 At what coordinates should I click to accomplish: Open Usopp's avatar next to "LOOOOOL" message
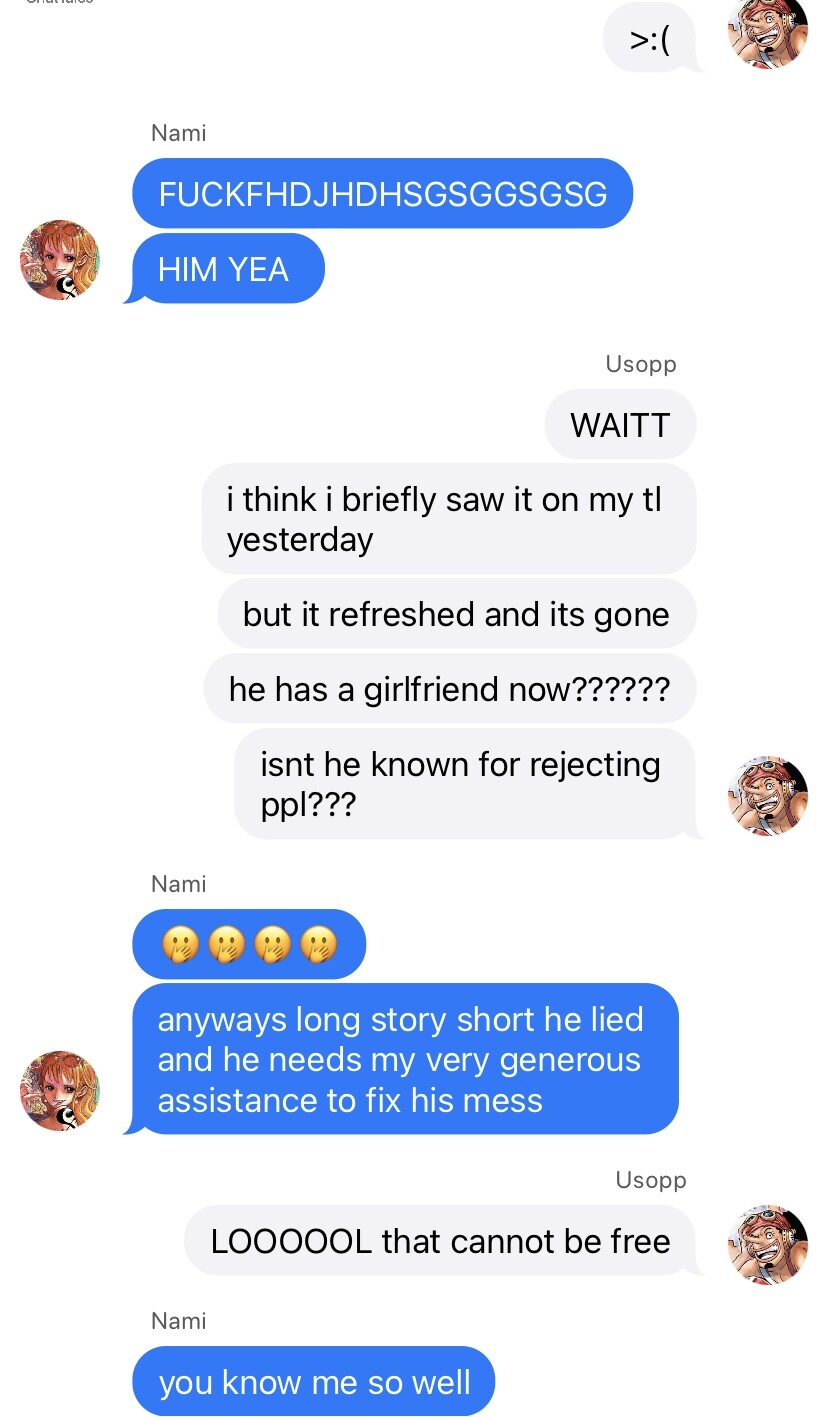pos(767,1244)
